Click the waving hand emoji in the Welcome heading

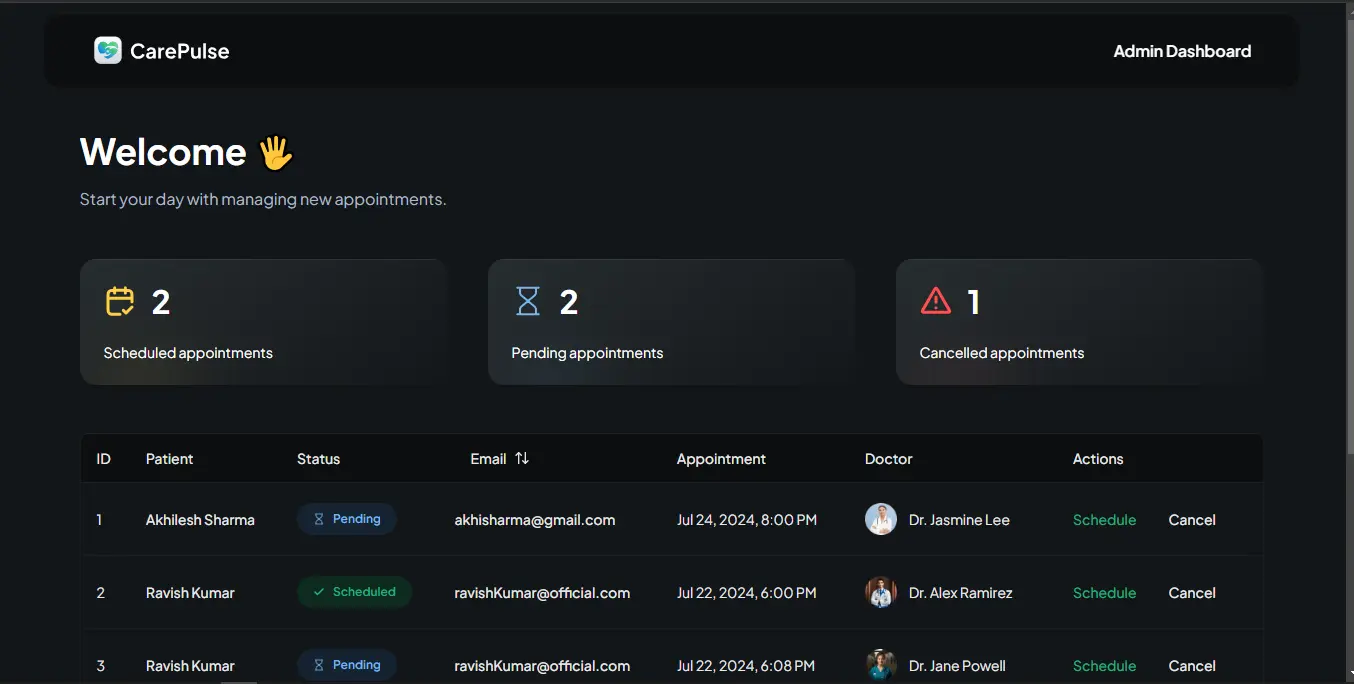coord(275,152)
